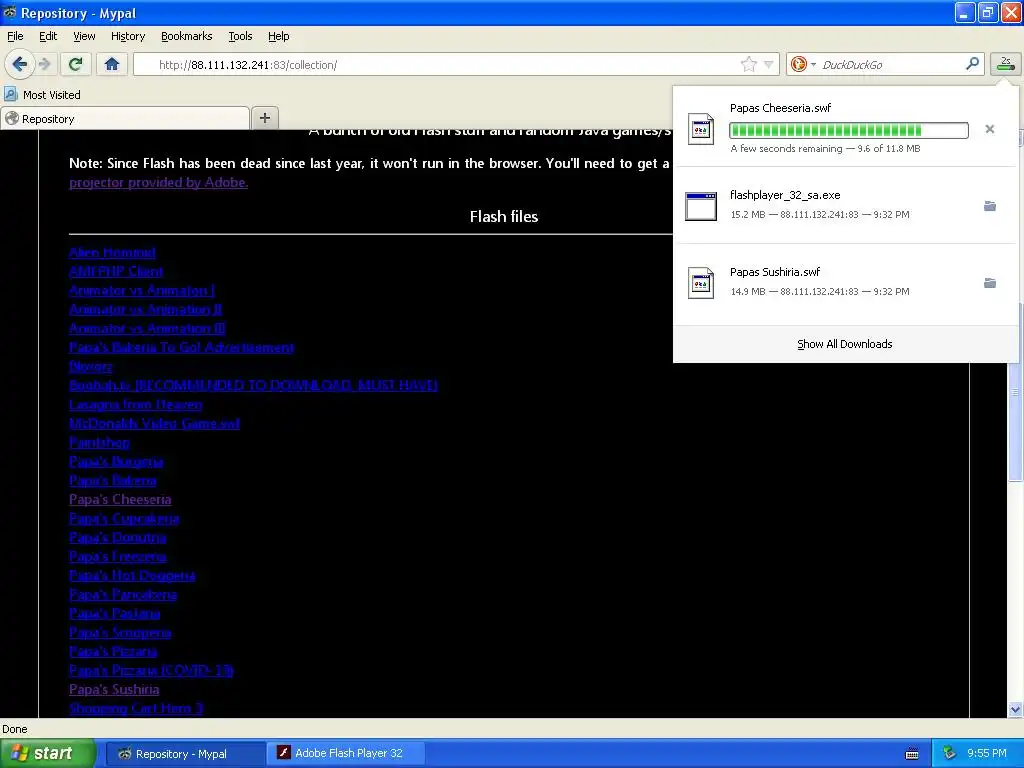Image resolution: width=1024 pixels, height=768 pixels.
Task: Open the File menu
Action: 15,36
